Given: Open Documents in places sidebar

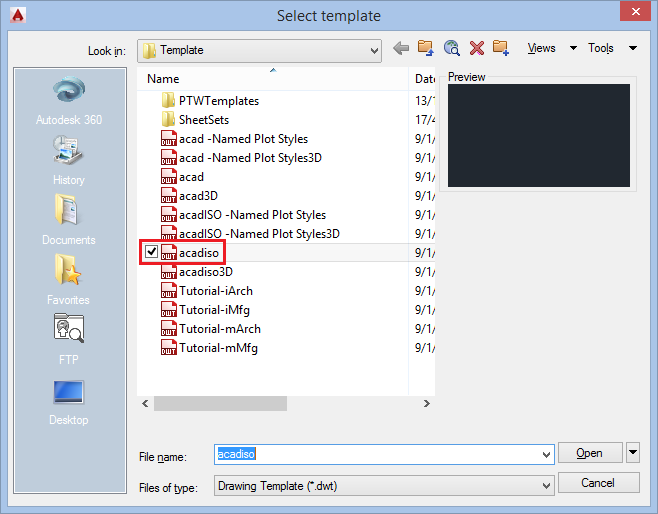Looking at the screenshot, I should point(69,220).
